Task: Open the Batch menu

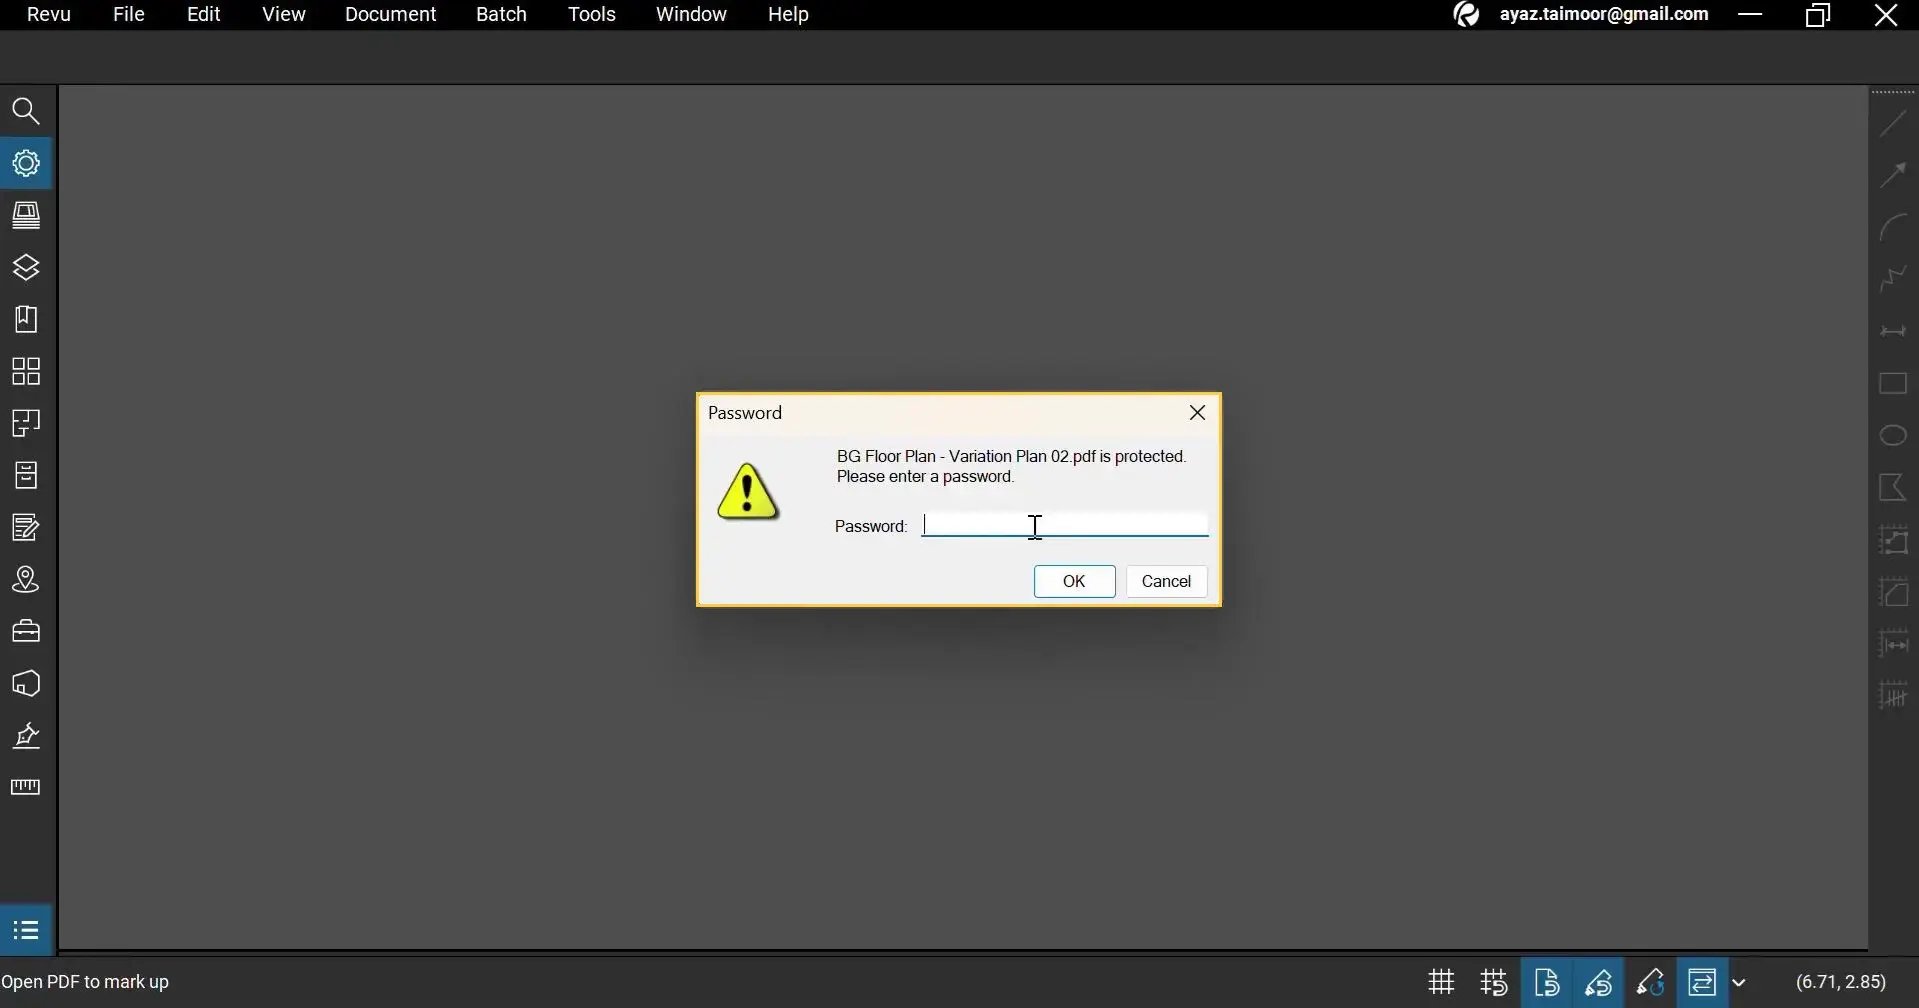Action: tap(501, 14)
